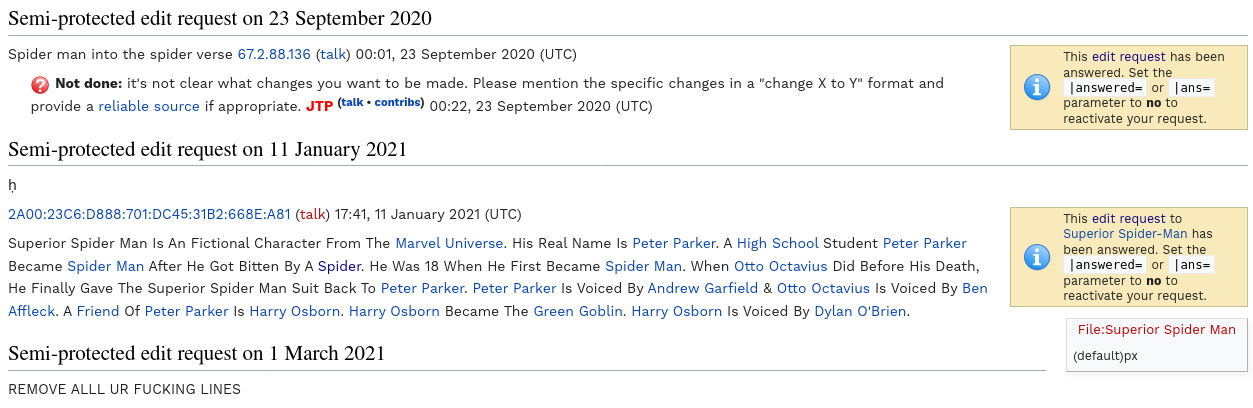Open the High School link
Screen dimensions: 1253x408
click(x=777, y=243)
